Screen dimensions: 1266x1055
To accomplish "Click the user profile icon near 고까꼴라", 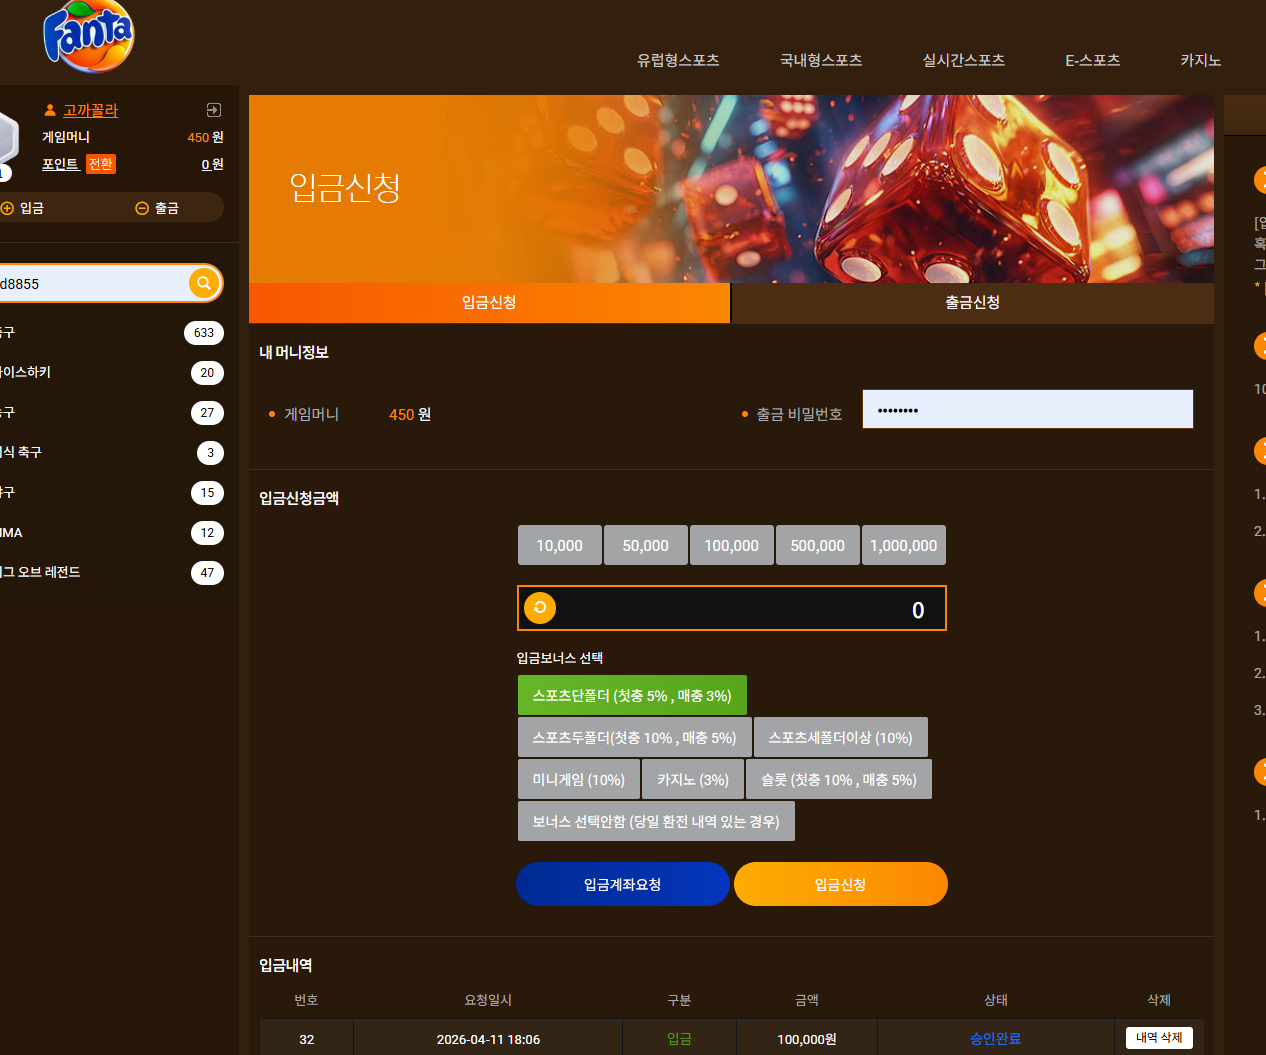I will (x=50, y=110).
